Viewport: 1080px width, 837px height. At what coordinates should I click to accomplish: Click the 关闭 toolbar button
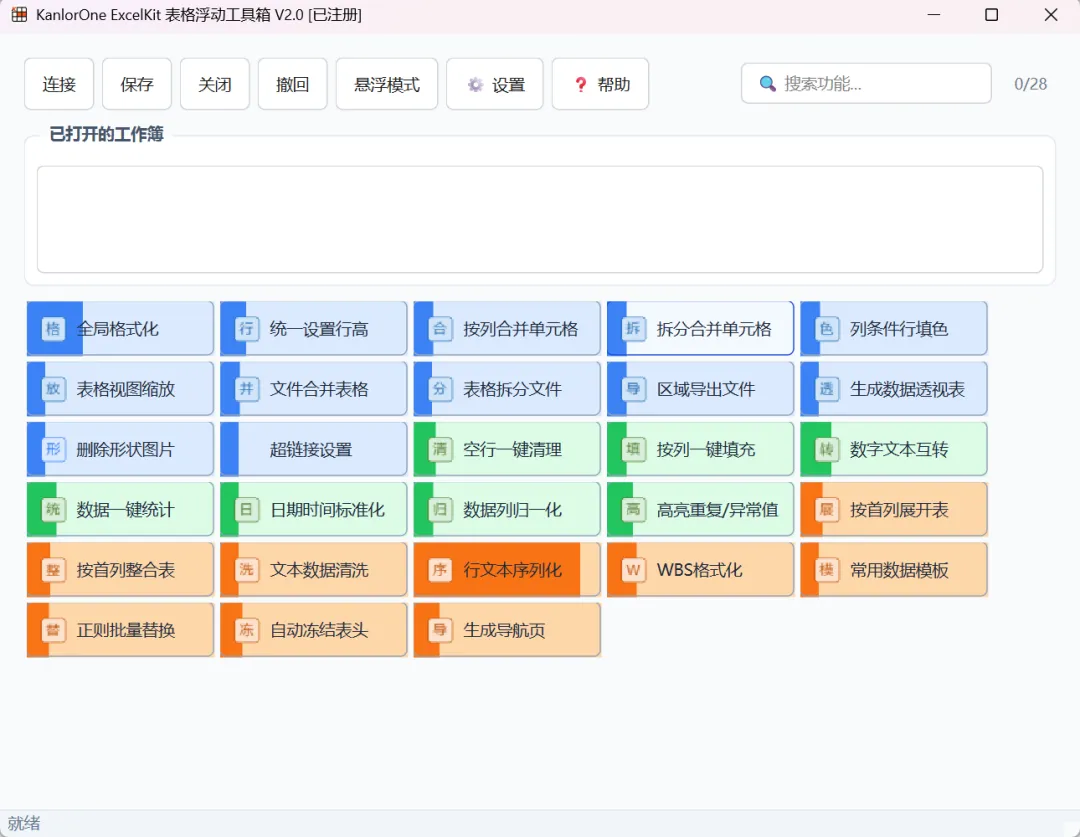[215, 84]
